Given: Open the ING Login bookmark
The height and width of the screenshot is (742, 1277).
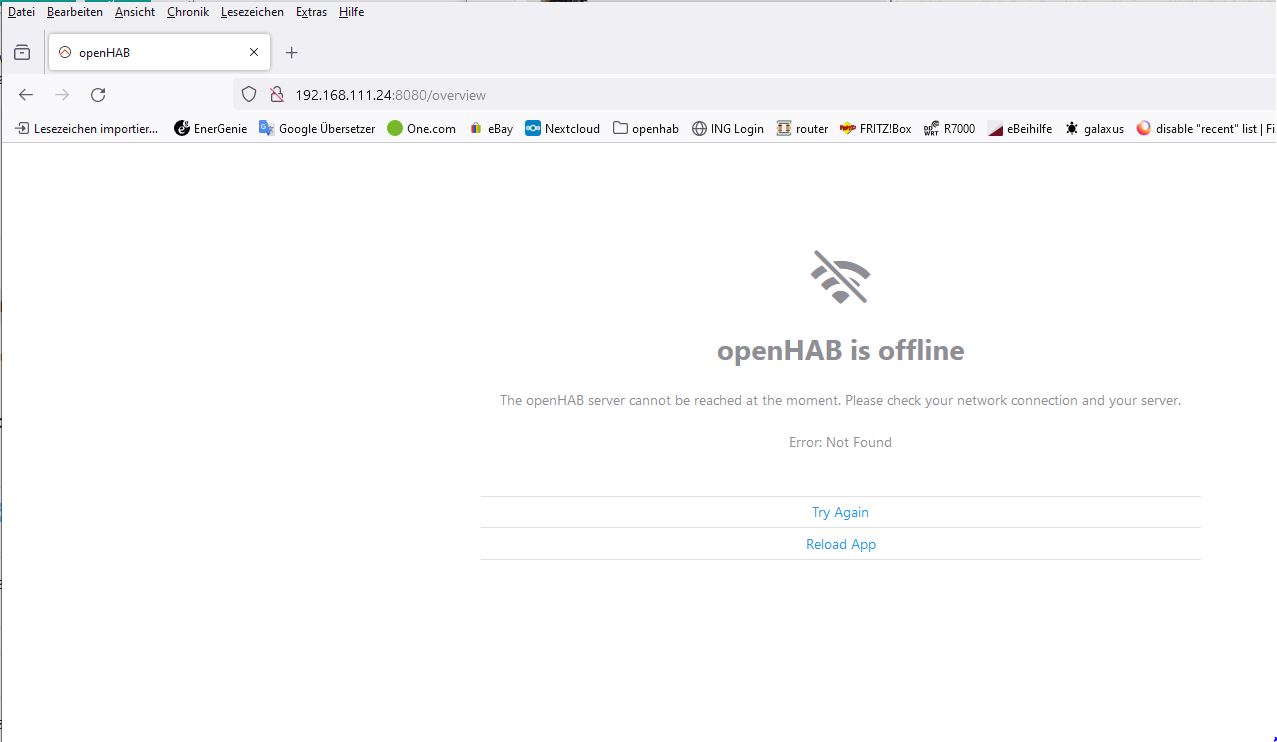Looking at the screenshot, I should (x=728, y=128).
